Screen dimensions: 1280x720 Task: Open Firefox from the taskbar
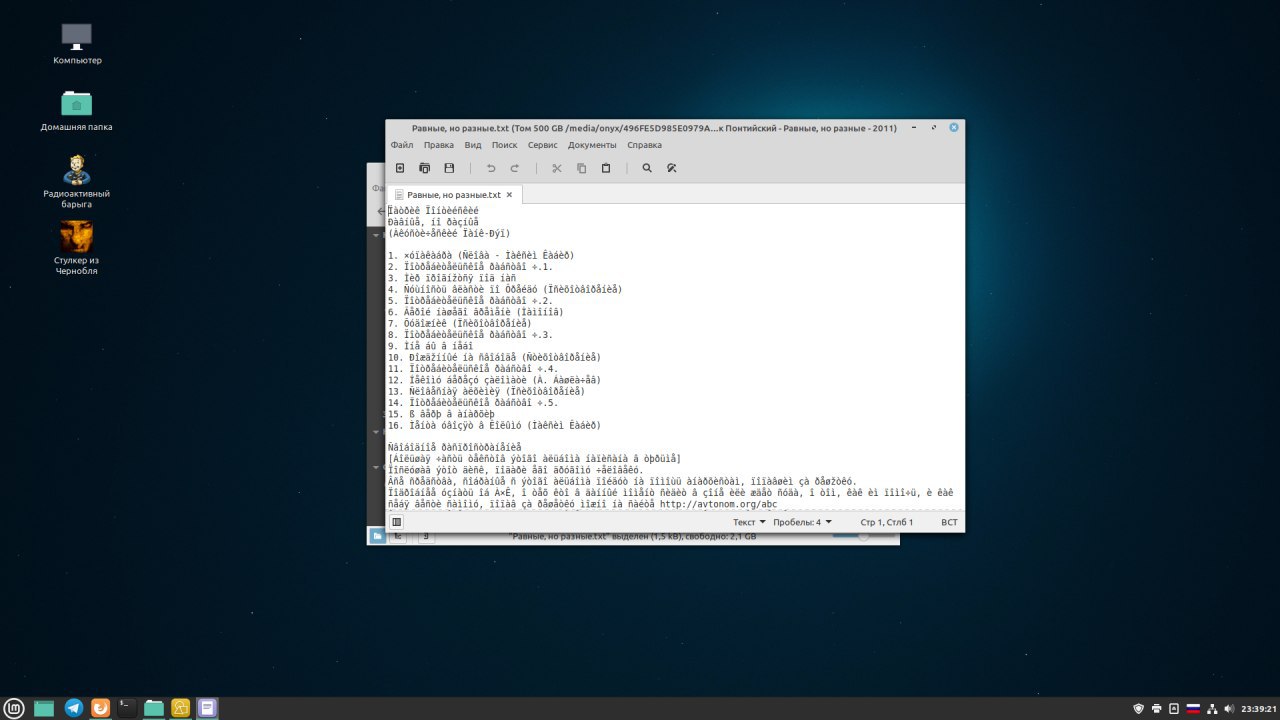click(x=101, y=708)
